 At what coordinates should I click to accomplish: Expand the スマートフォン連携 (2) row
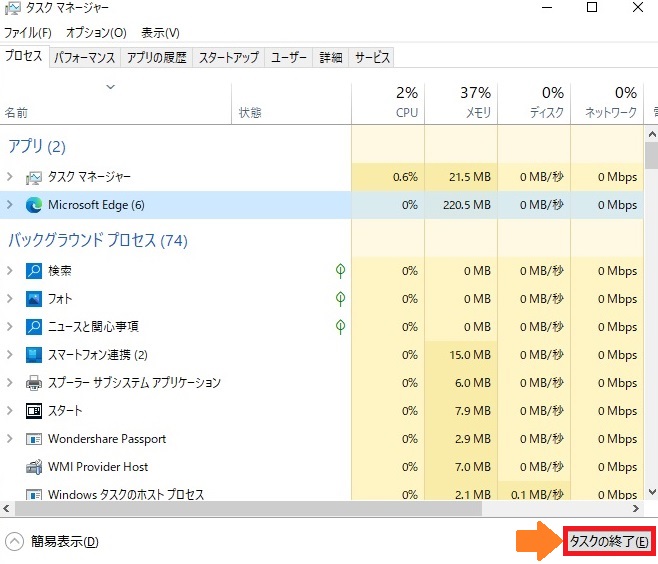pos(10,355)
